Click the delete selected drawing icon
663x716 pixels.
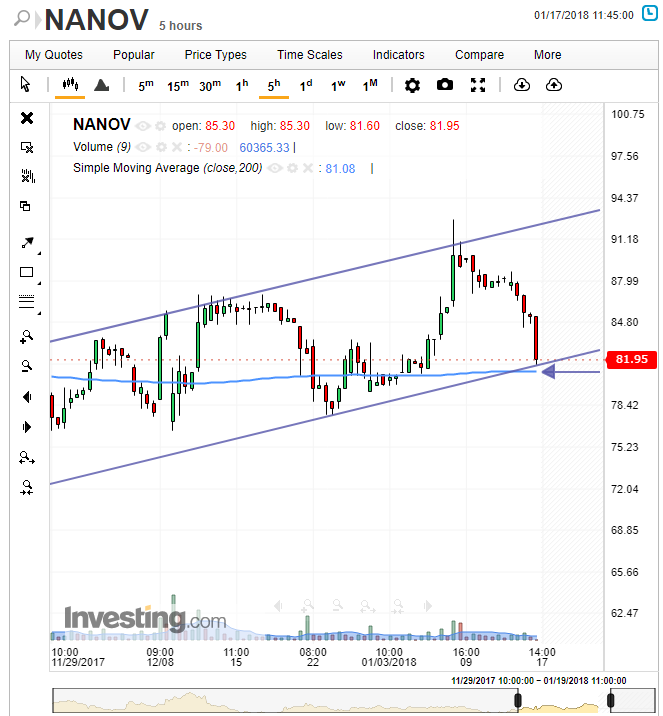[x=27, y=147]
